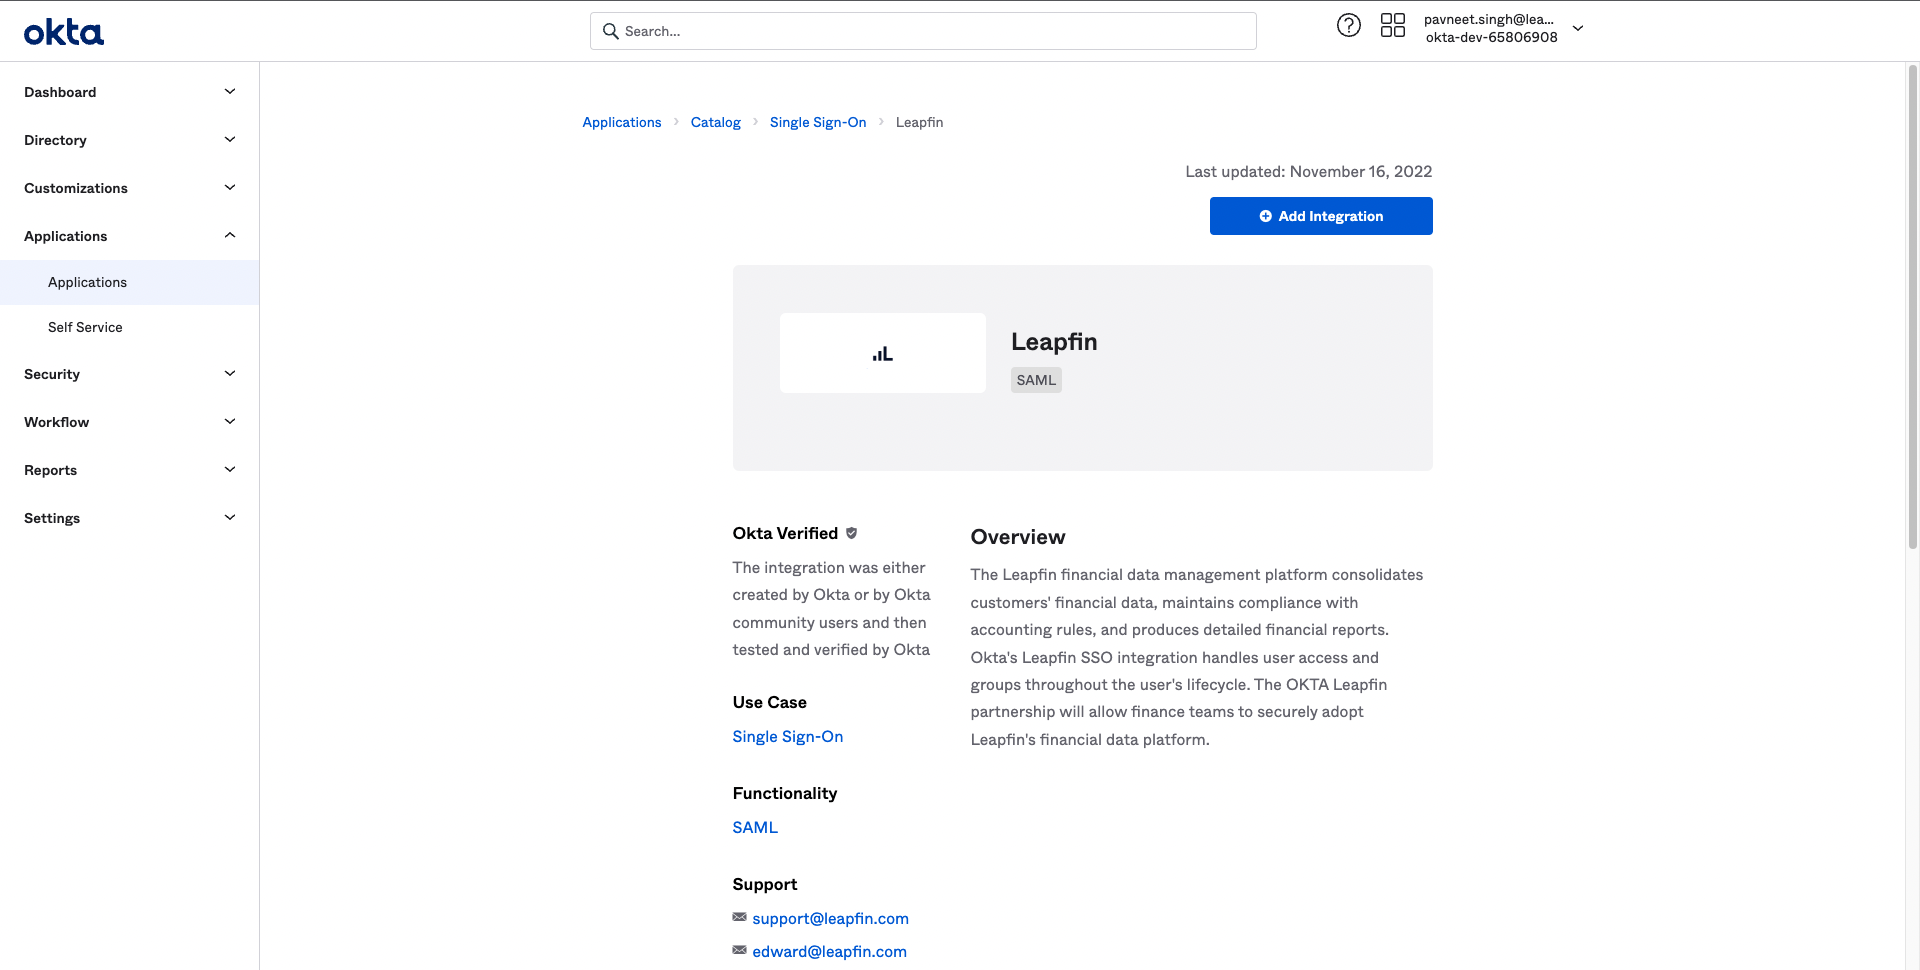This screenshot has height=970, width=1920.
Task: Open Dashboard in the sidebar
Action: point(60,92)
